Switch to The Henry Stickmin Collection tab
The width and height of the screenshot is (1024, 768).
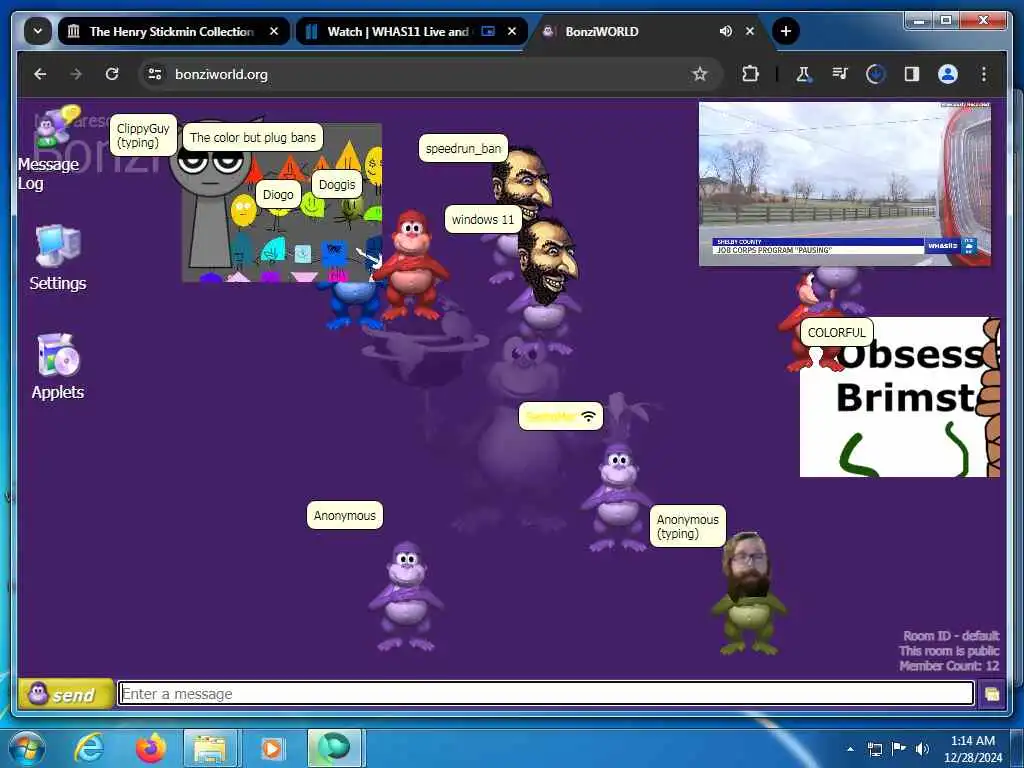[171, 31]
